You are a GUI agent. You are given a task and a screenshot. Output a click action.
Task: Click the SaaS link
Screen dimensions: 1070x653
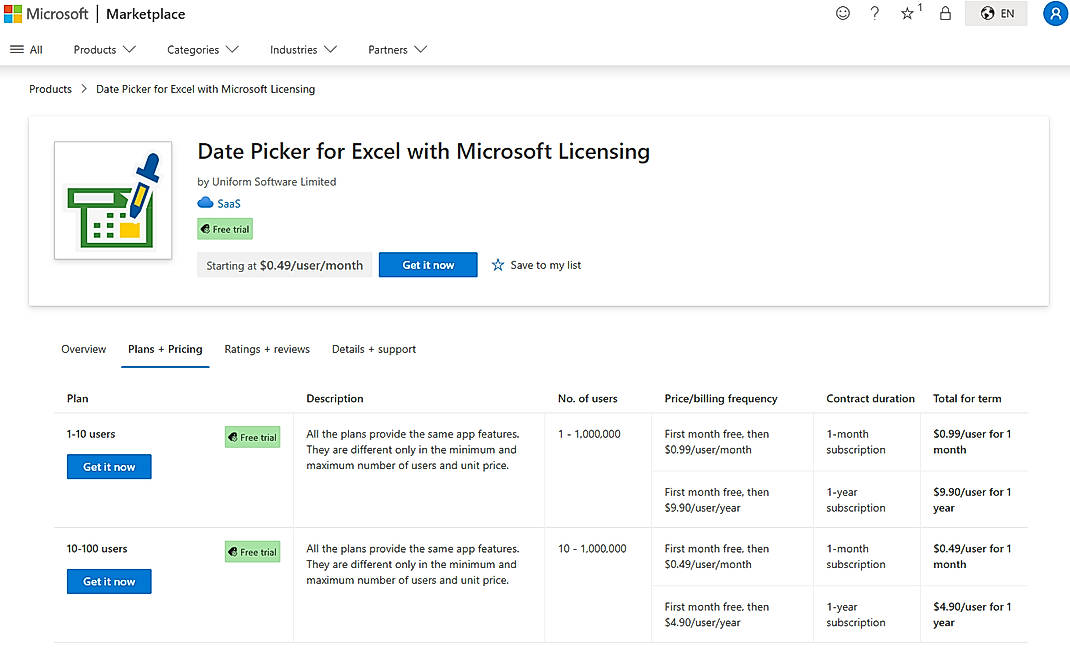pyautogui.click(x=229, y=203)
